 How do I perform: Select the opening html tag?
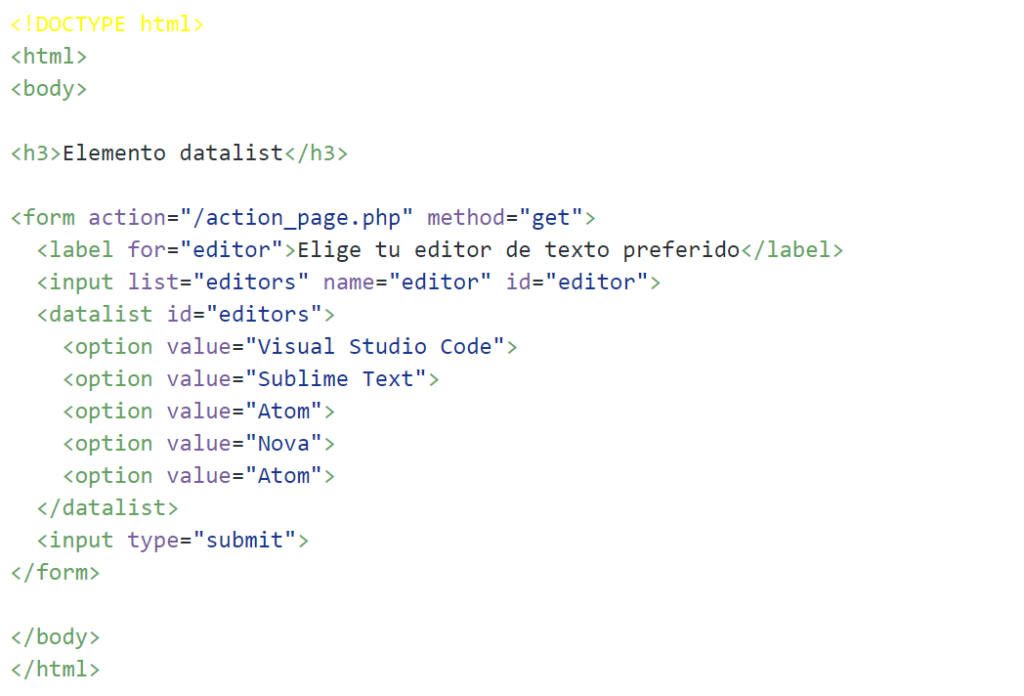click(47, 56)
